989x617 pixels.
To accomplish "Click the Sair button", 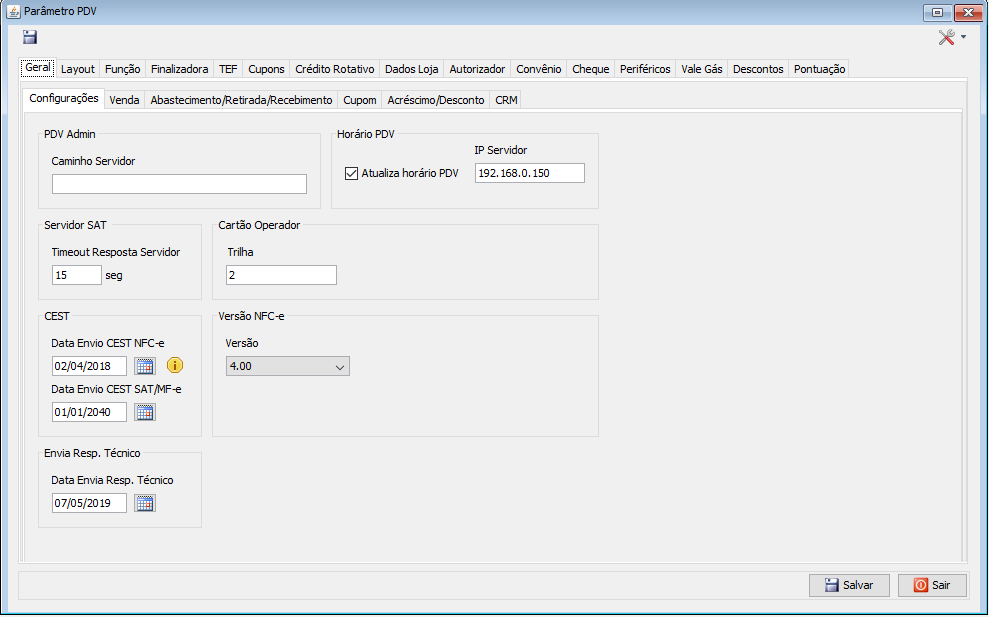I will coord(932,585).
